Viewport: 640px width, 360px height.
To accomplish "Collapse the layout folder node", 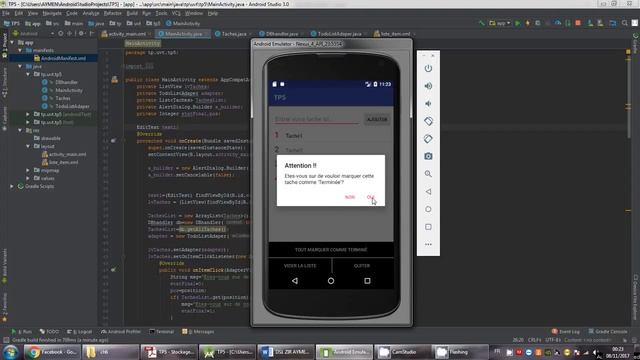I will (x=28, y=146).
